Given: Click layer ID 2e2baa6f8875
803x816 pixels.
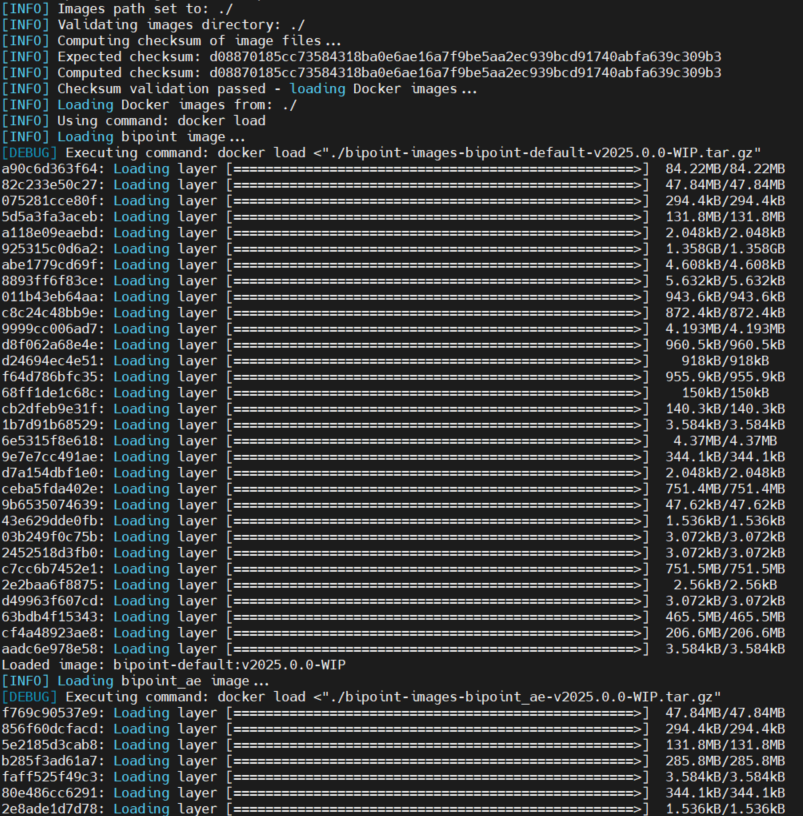Looking at the screenshot, I should (49, 585).
